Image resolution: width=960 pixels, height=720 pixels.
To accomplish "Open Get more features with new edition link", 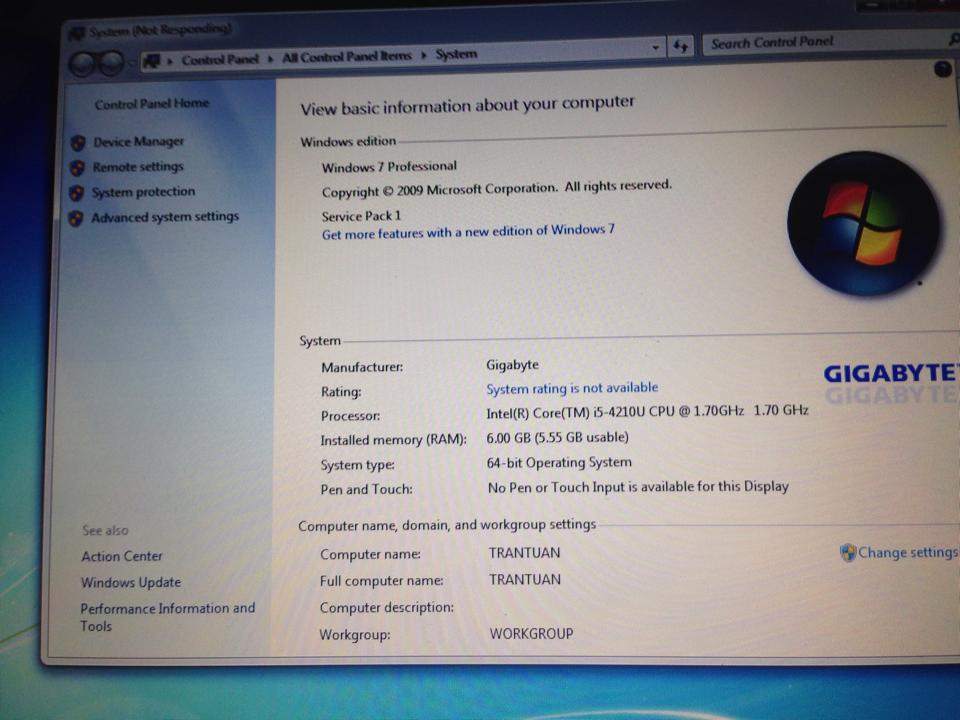I will click(468, 232).
